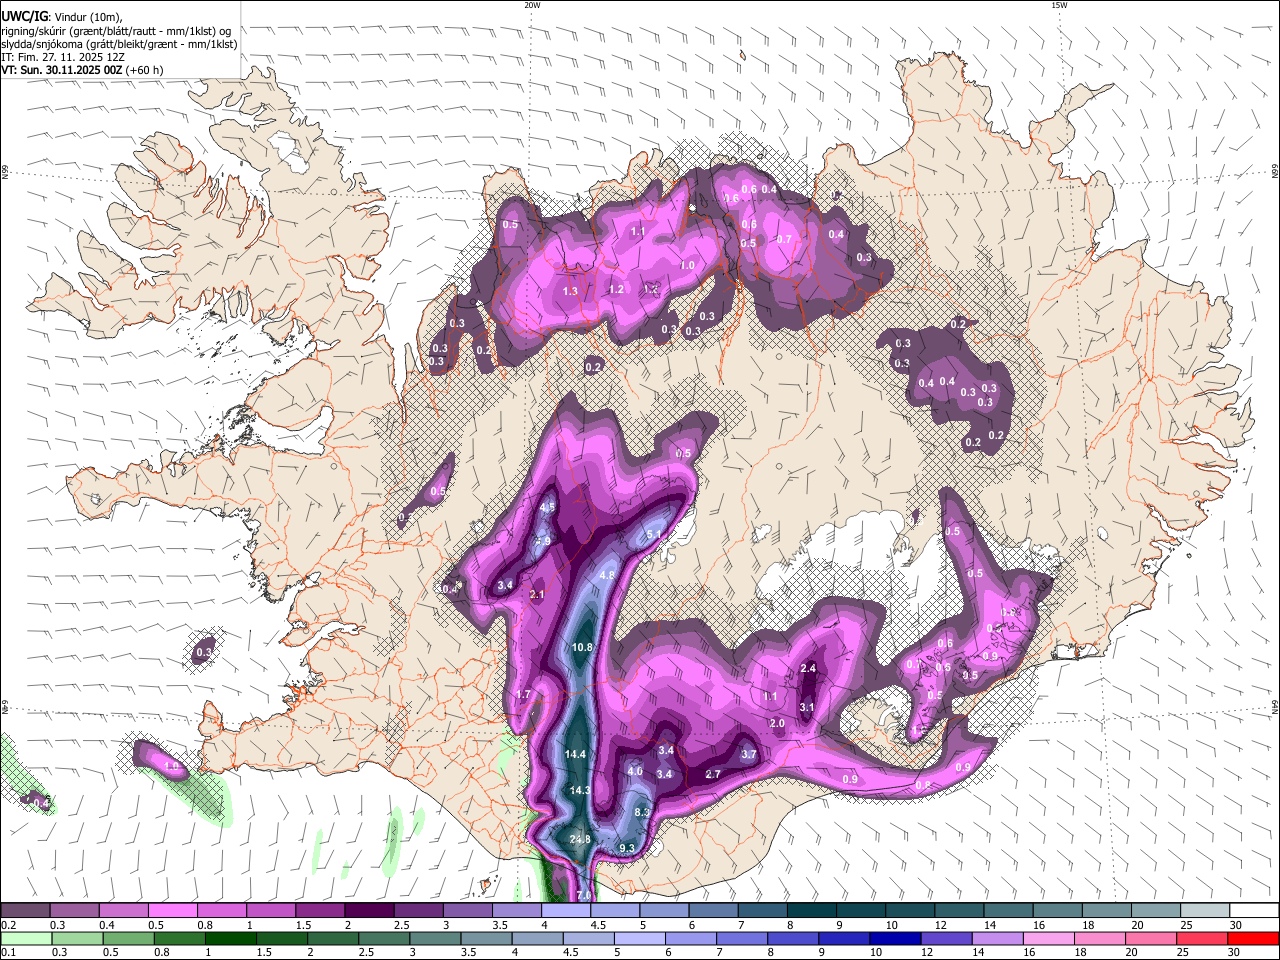Pick the '24.8' maximum value near south coast
This screenshot has height=960, width=1280.
tap(580, 839)
